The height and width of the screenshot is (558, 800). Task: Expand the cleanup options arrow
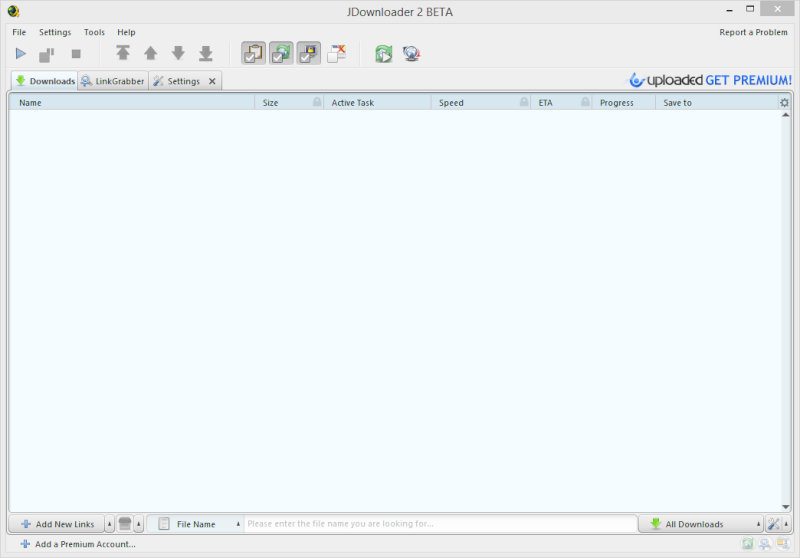pos(139,524)
